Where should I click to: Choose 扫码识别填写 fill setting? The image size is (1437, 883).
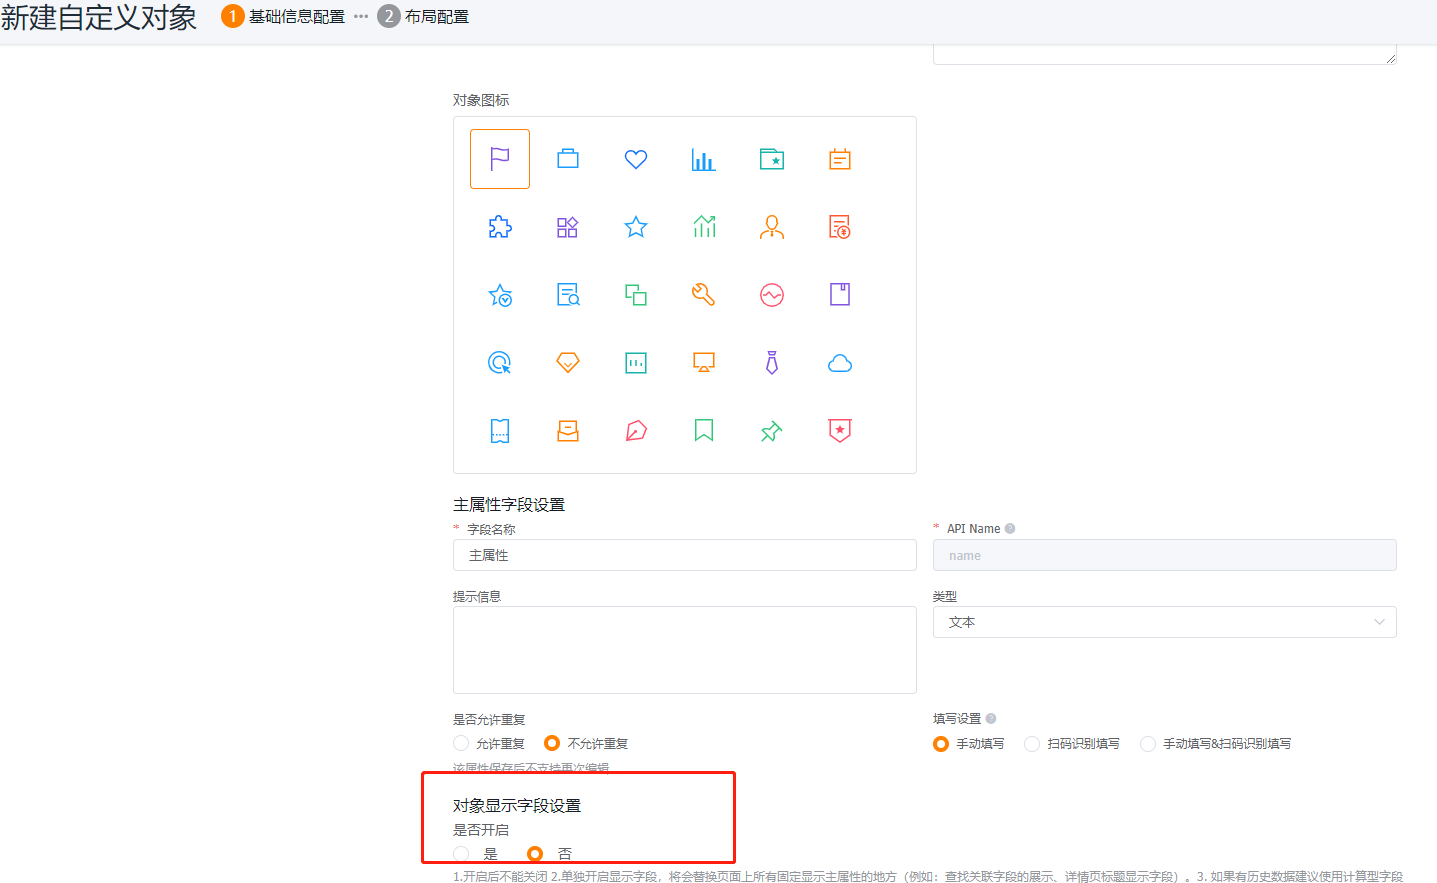click(1032, 744)
